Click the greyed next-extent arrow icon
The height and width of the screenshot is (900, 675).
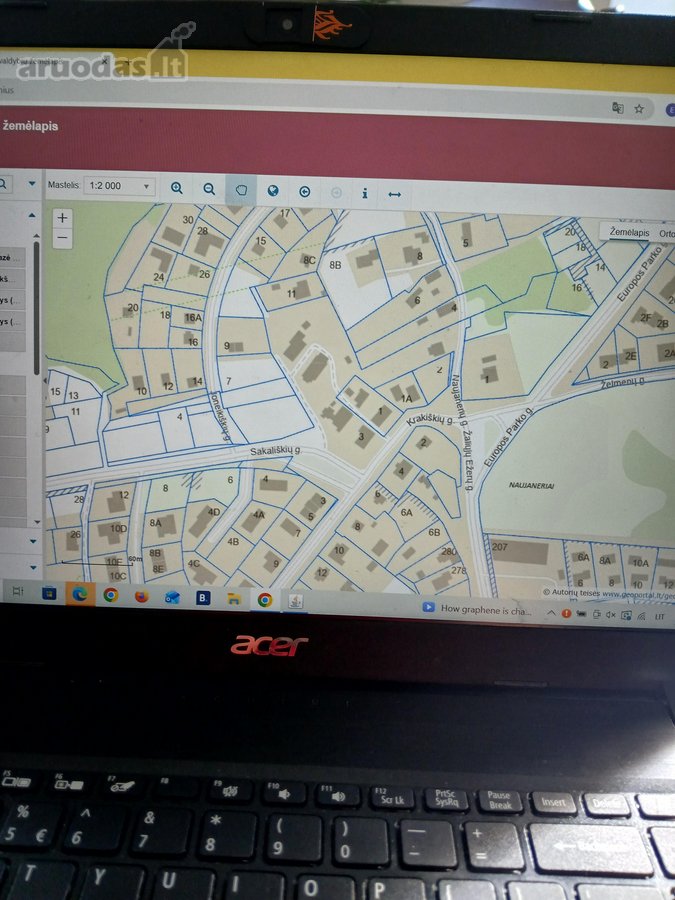[x=336, y=193]
